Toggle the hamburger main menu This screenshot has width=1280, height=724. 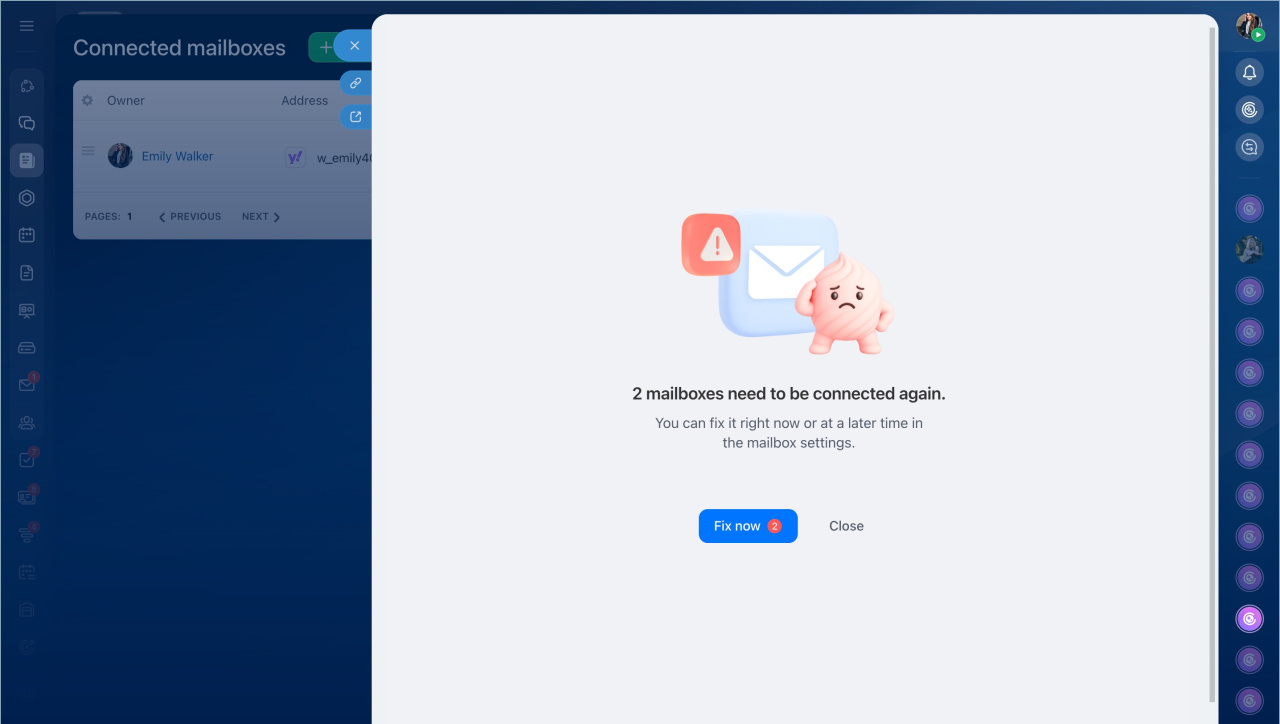click(27, 26)
